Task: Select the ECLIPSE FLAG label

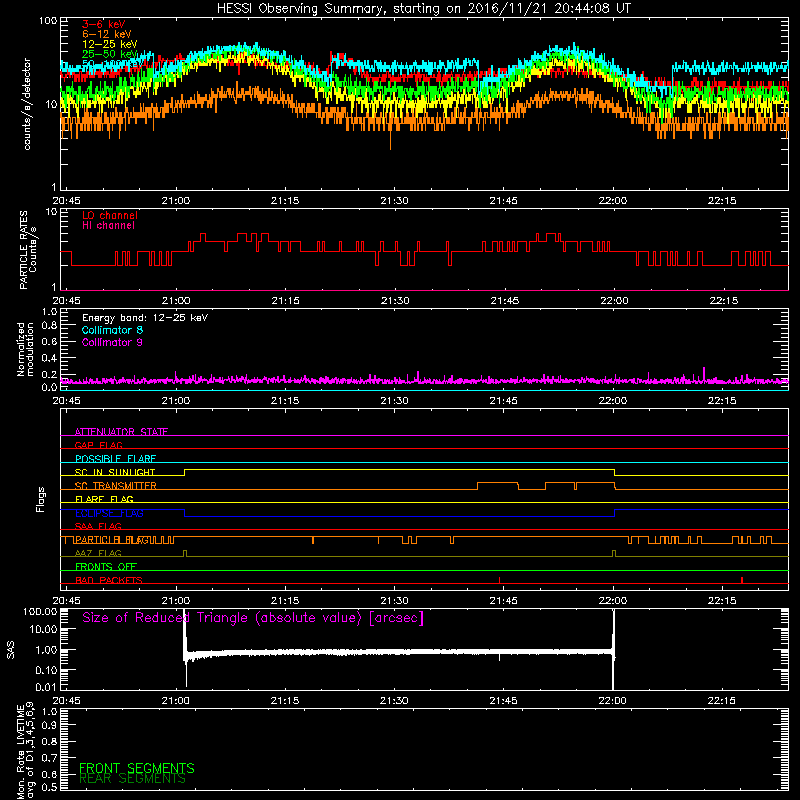Action: 109,513
